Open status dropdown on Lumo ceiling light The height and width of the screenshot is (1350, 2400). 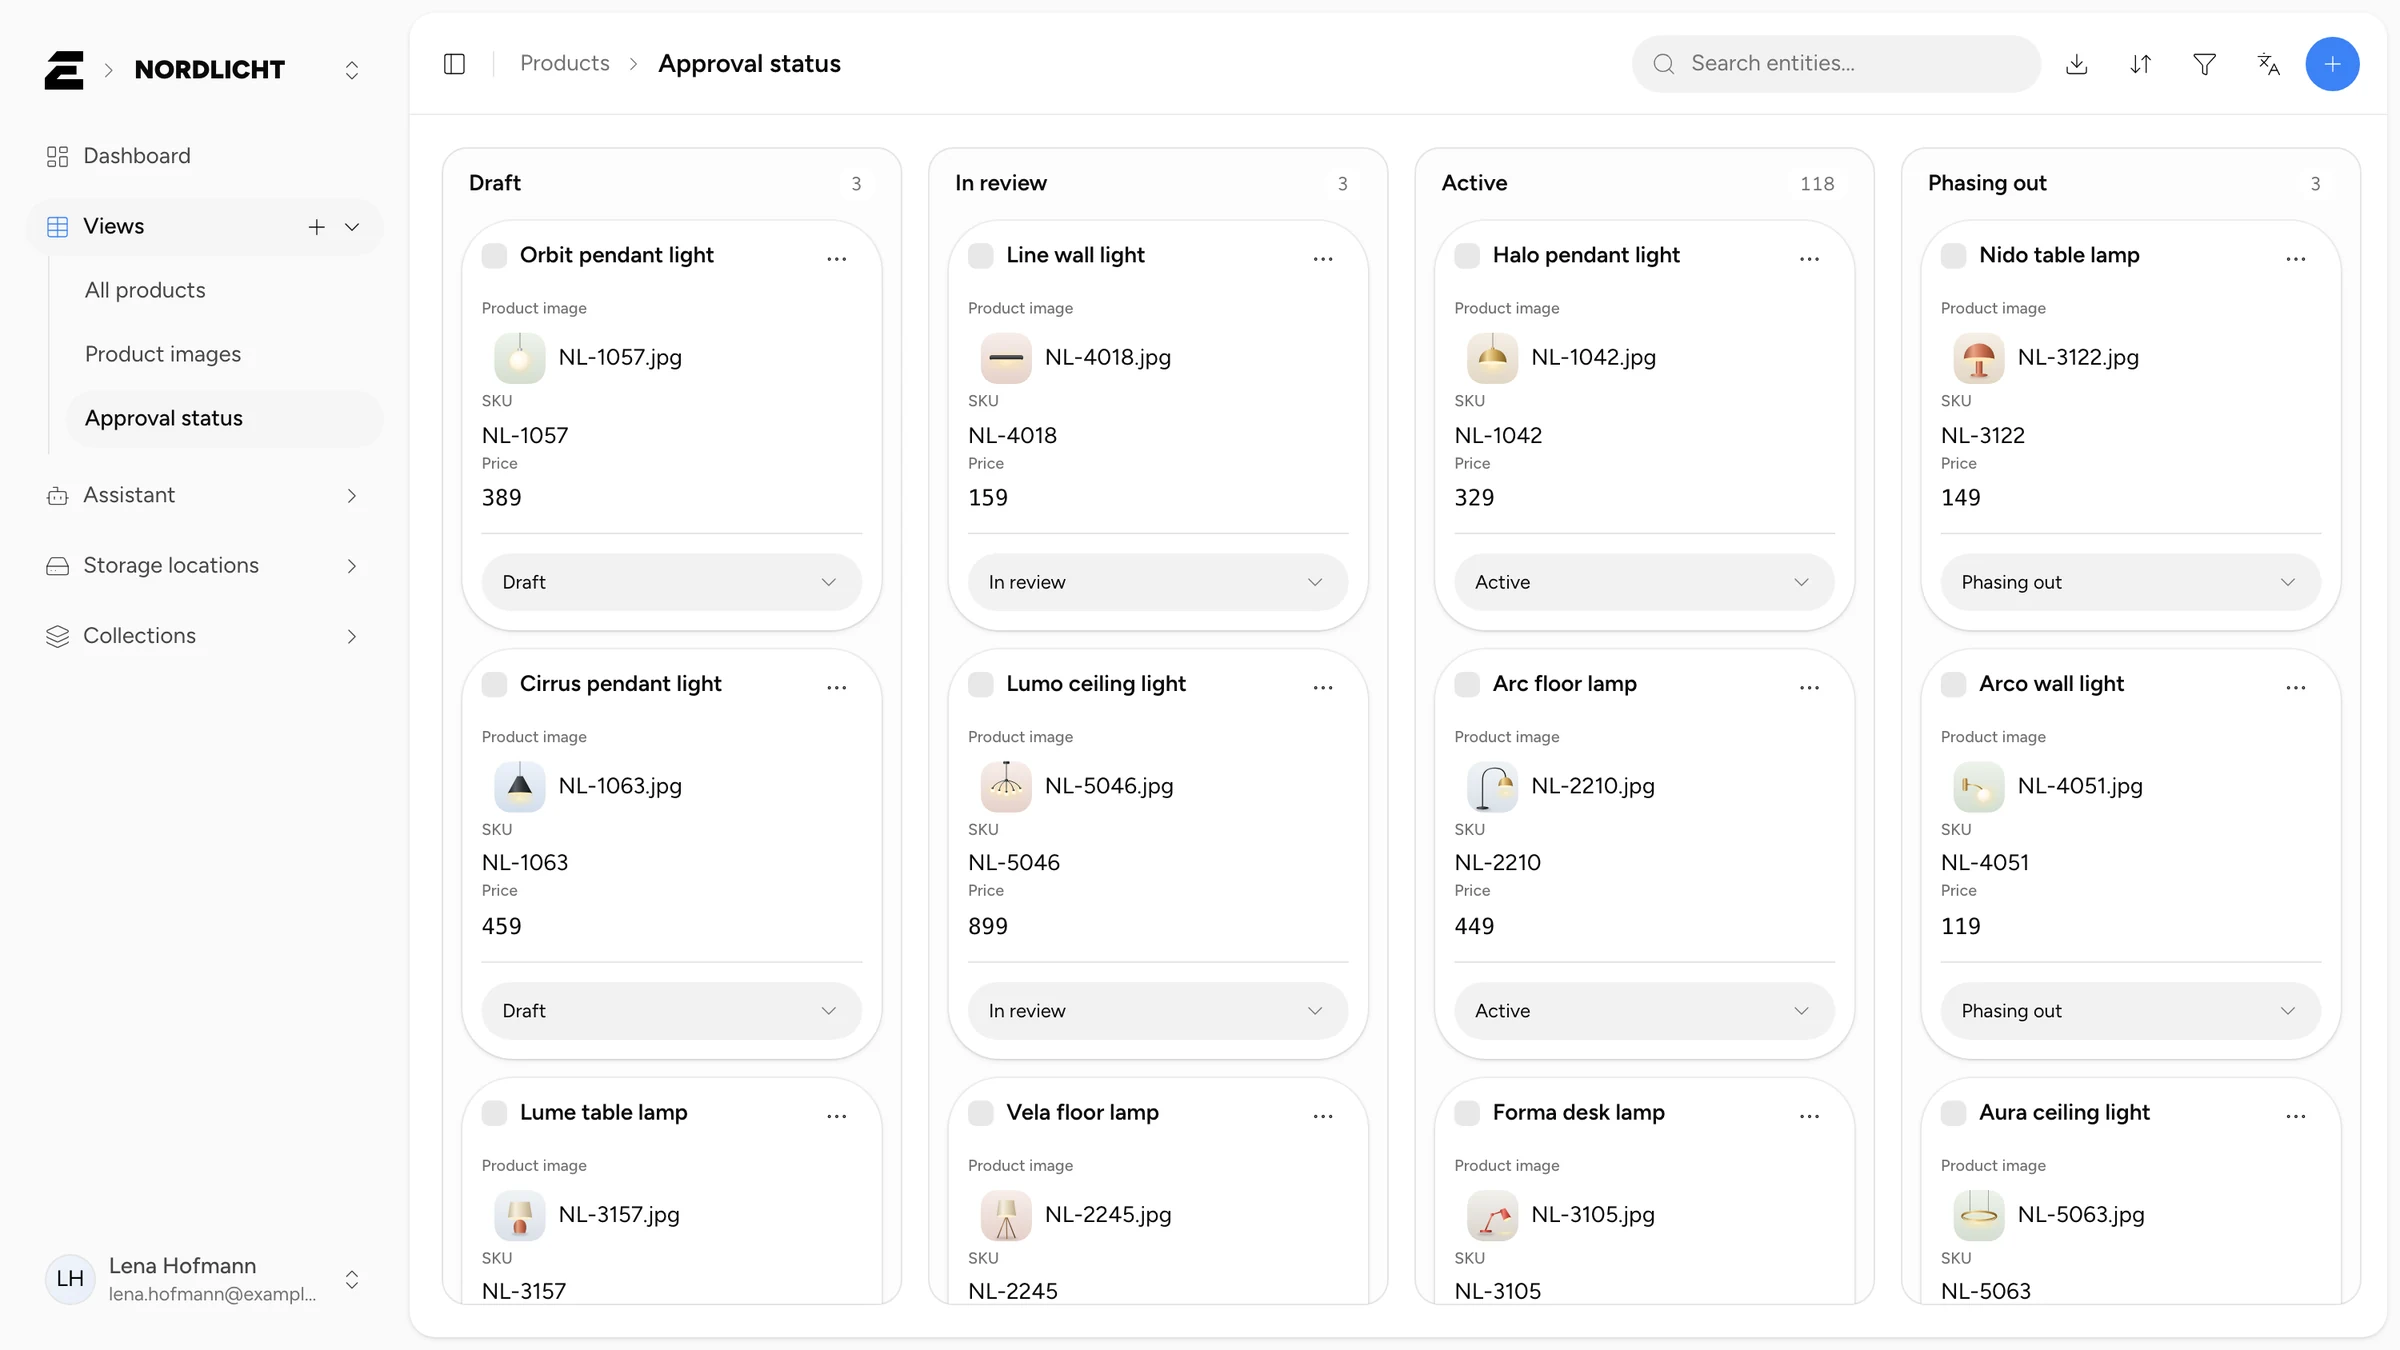pos(1158,1011)
